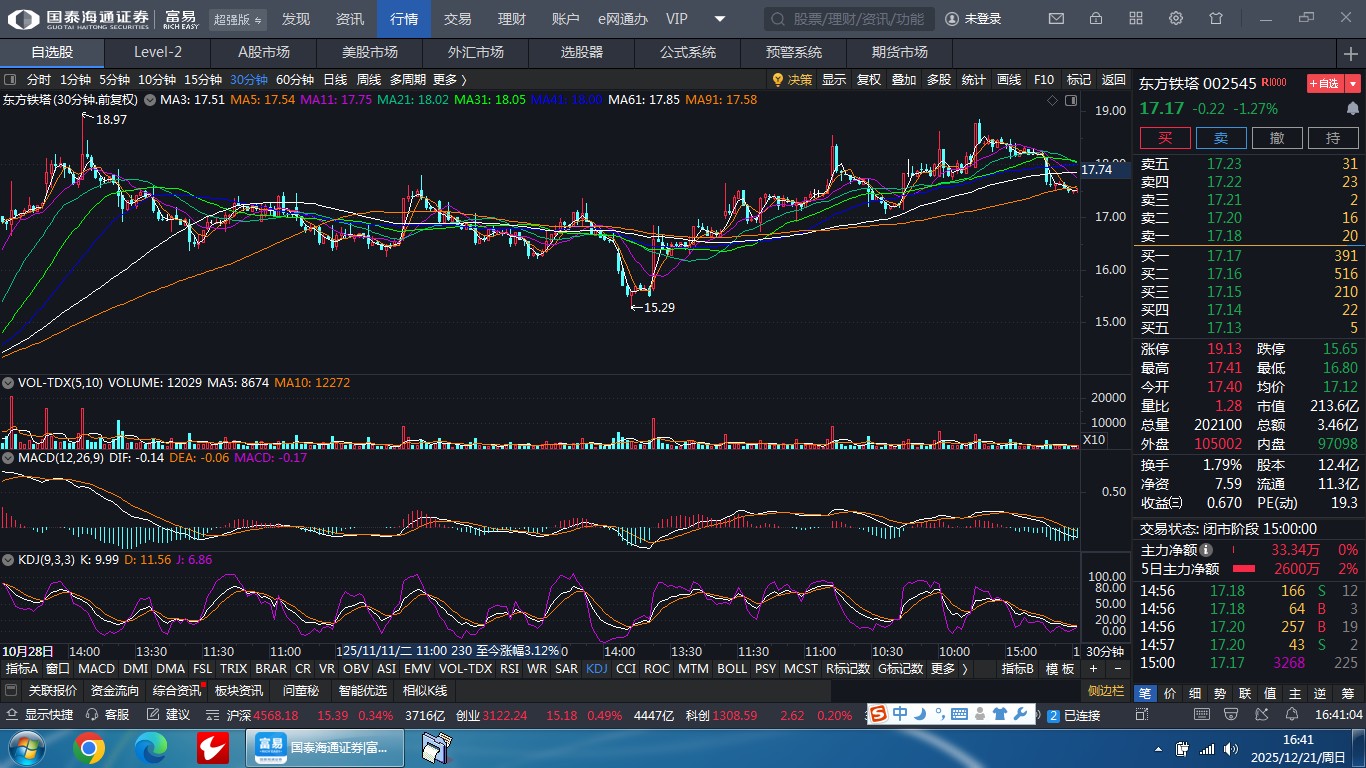Expand indicator menu beside 东方铁塔 chart title

point(150,100)
